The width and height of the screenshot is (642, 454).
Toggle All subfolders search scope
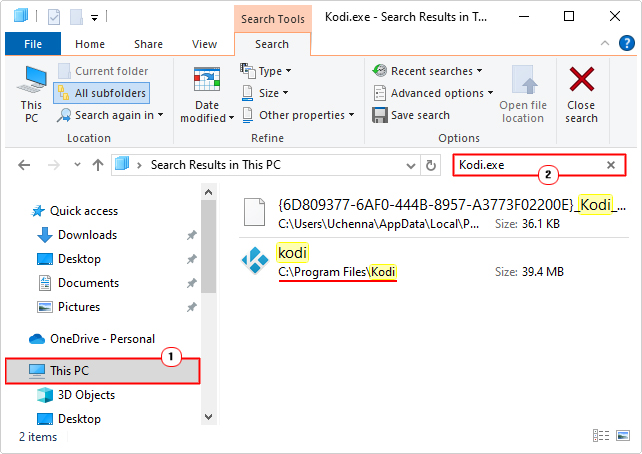[x=102, y=93]
